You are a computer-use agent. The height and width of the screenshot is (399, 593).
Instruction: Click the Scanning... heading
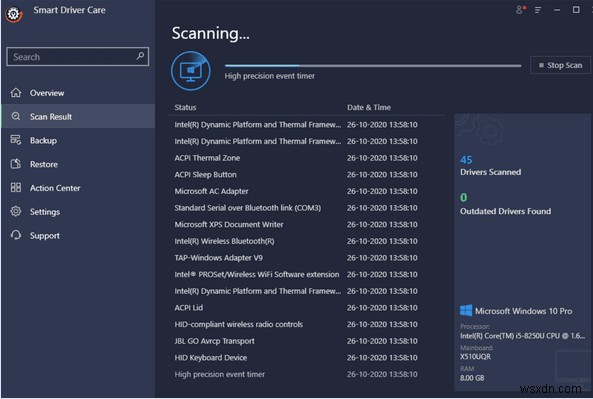click(211, 33)
